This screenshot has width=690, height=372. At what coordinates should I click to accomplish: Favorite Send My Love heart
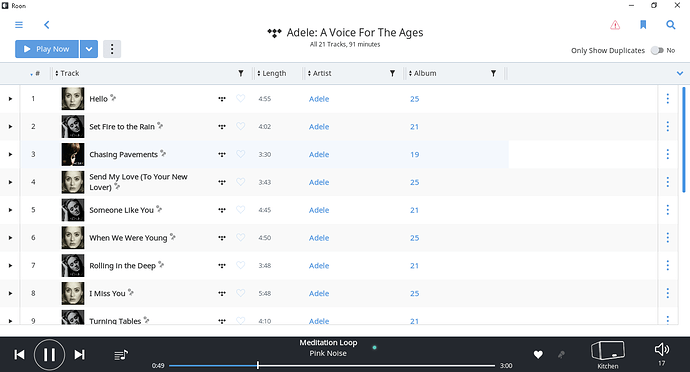coord(240,182)
